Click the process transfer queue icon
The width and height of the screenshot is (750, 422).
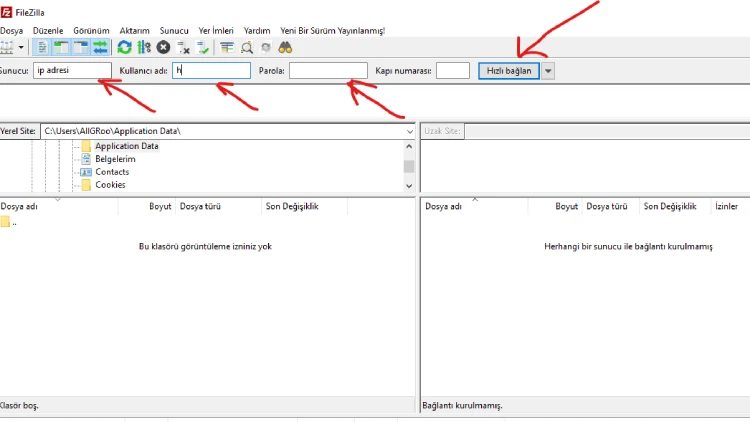coord(144,47)
